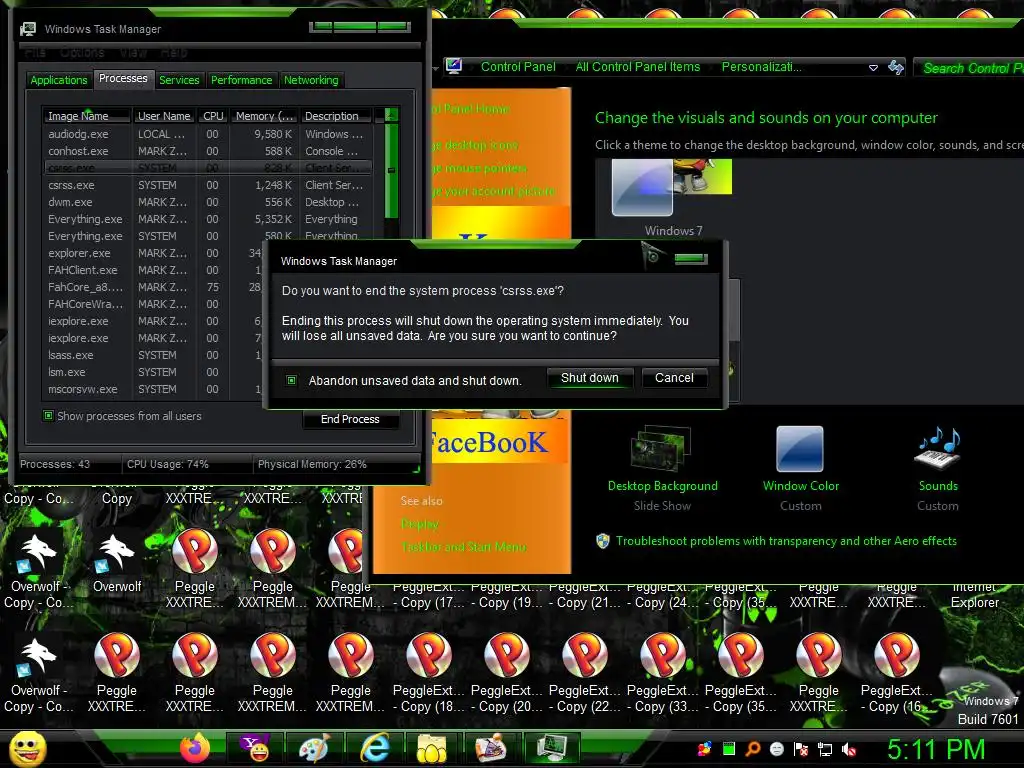Viewport: 1024px width, 768px height.
Task: Sort processes by CPU column
Action: pyautogui.click(x=213, y=116)
